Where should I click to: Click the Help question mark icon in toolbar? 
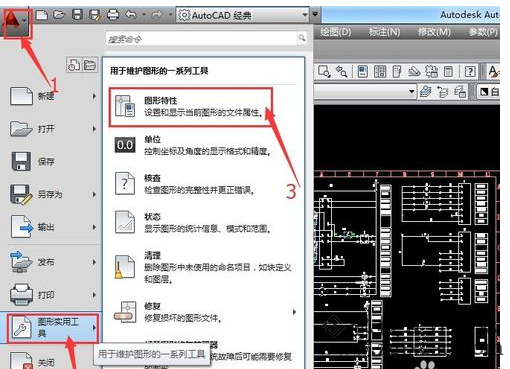pos(470,71)
